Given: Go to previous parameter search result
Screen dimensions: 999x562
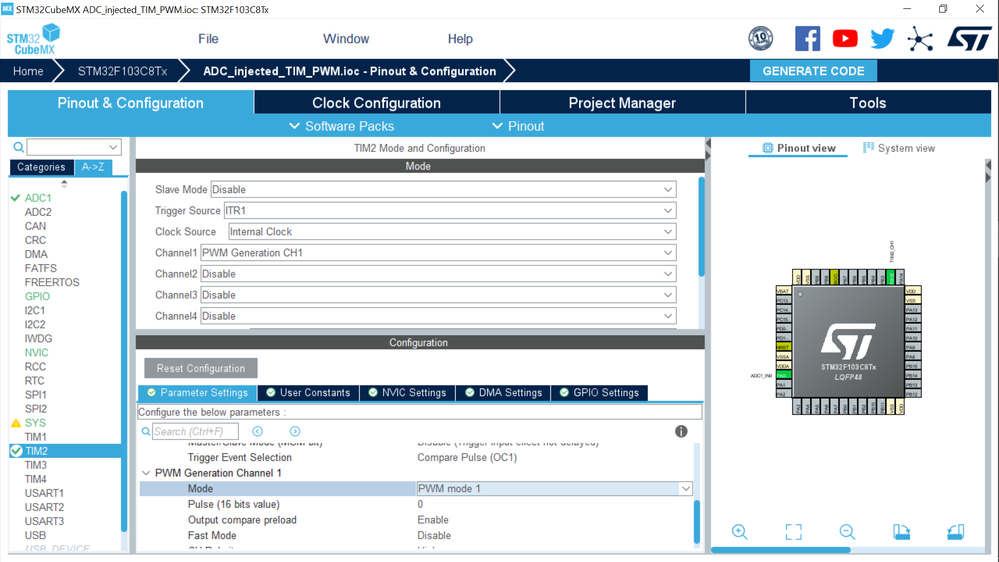Looking at the screenshot, I should click(x=257, y=431).
